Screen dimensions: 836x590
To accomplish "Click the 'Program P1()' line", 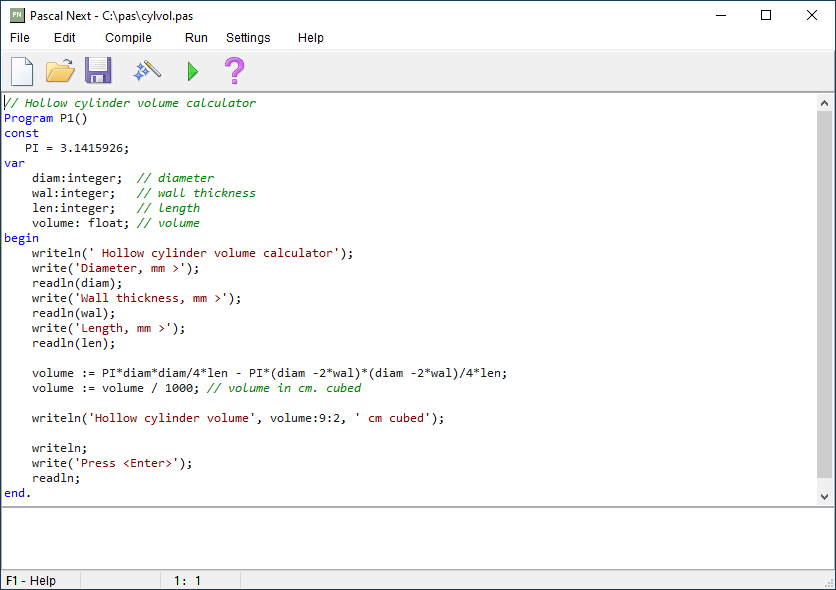I will pos(45,118).
